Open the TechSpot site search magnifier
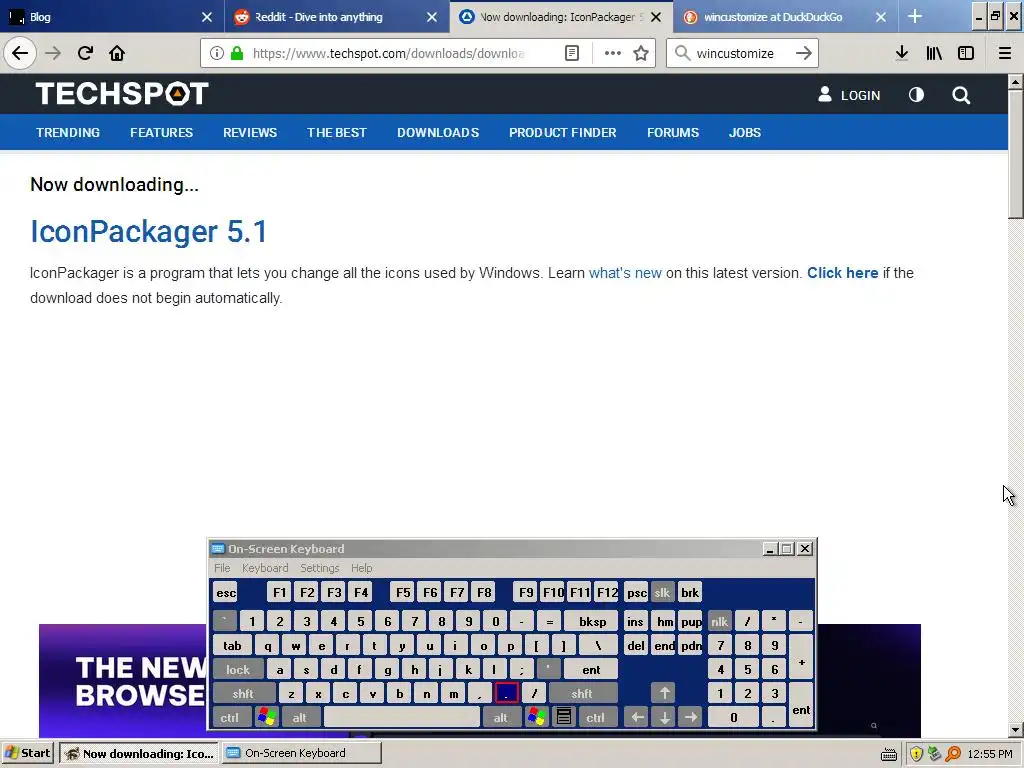 click(961, 95)
